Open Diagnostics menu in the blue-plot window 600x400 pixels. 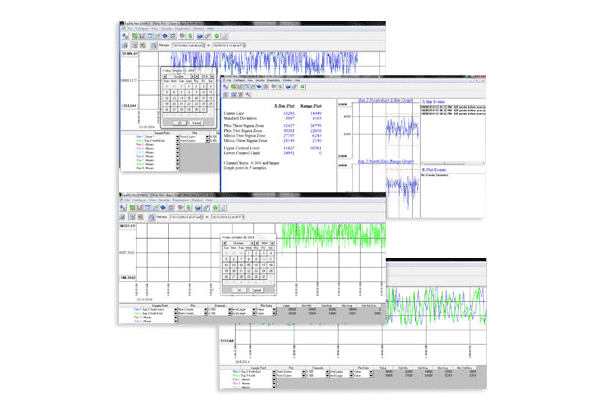pyautogui.click(x=182, y=29)
